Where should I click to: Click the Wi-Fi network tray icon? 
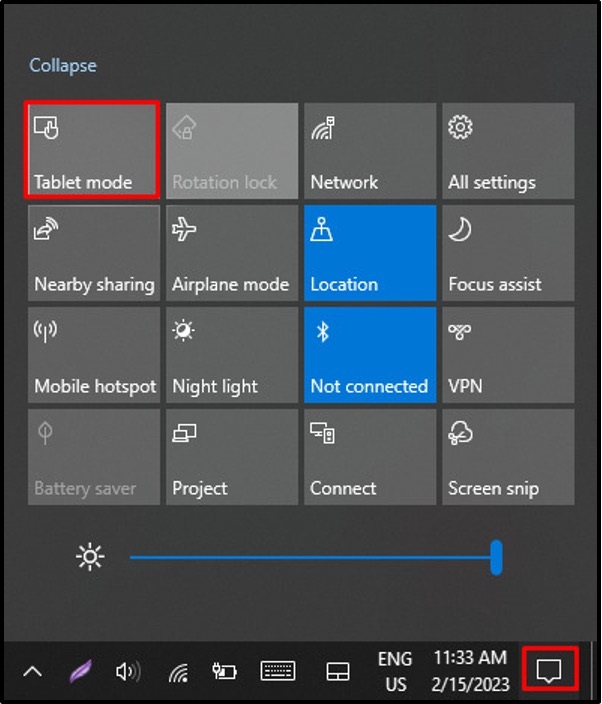pyautogui.click(x=178, y=672)
